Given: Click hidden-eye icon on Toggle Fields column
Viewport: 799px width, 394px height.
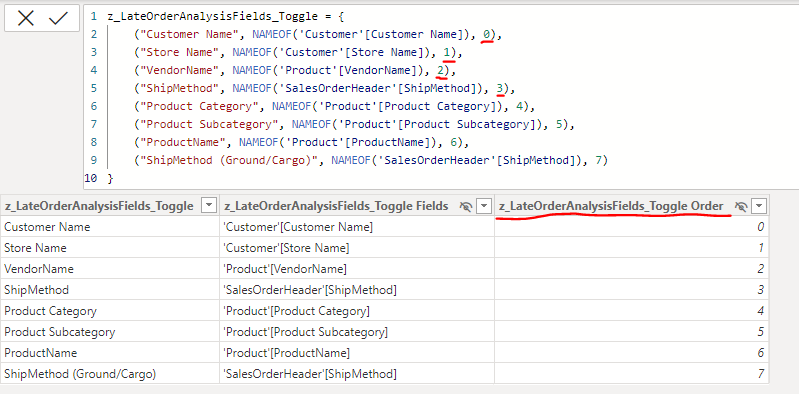Looking at the screenshot, I should click(466, 206).
